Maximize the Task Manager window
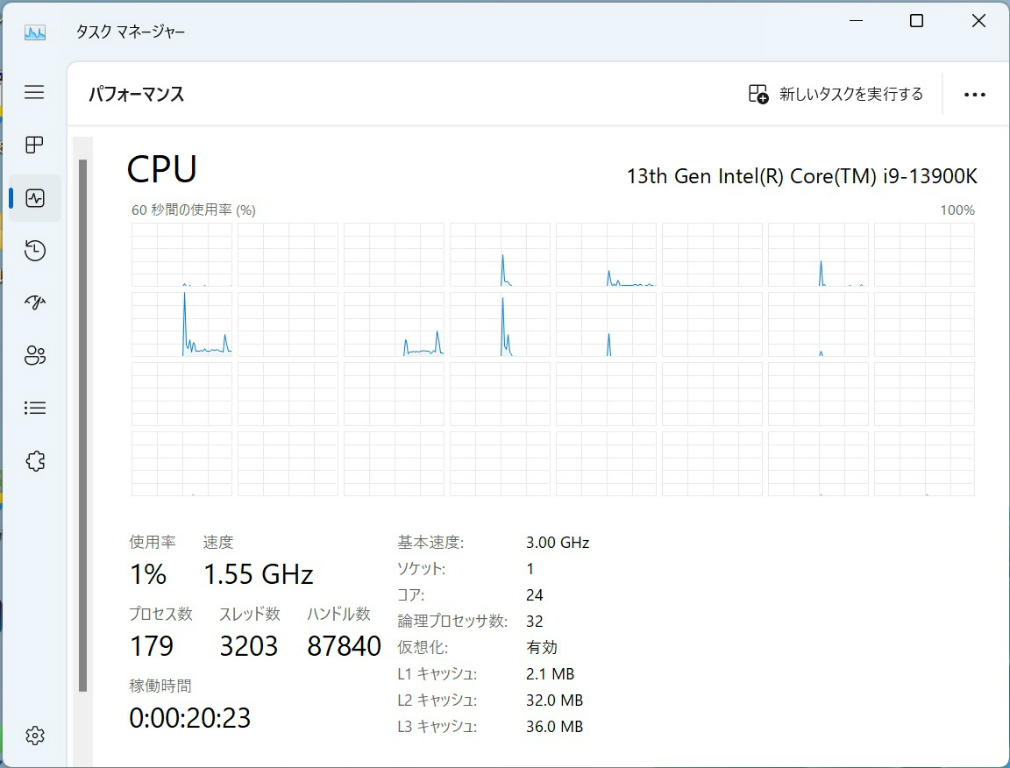Screen dimensions: 1010x768 coord(916,21)
